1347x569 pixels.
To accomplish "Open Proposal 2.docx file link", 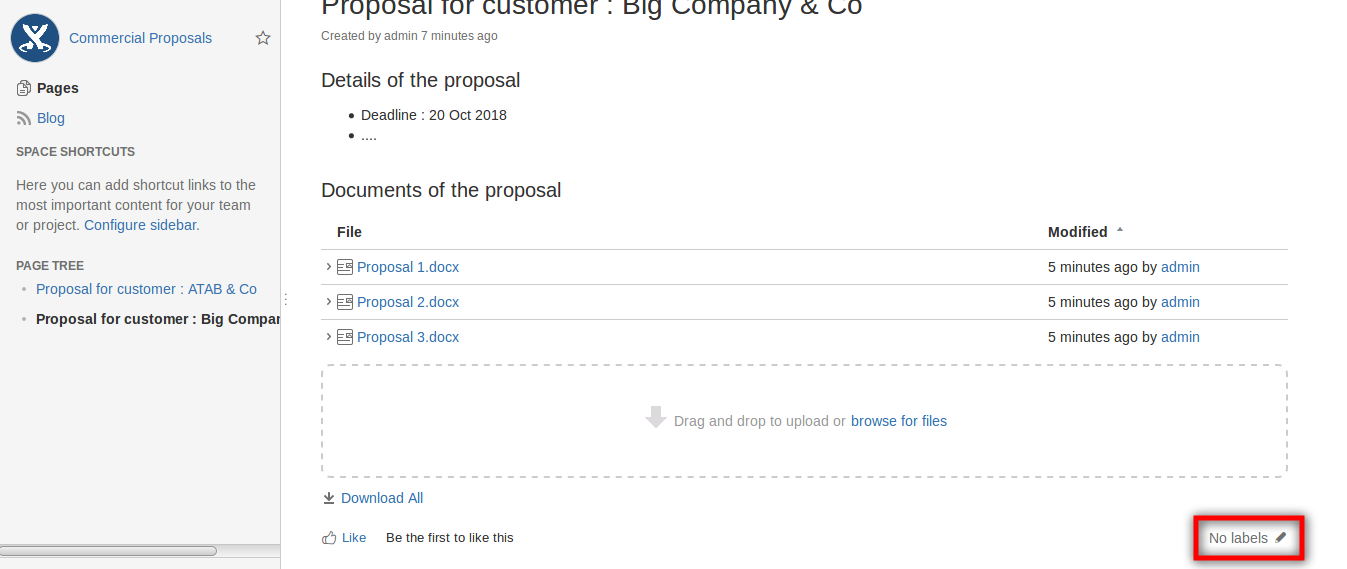I will 408,302.
